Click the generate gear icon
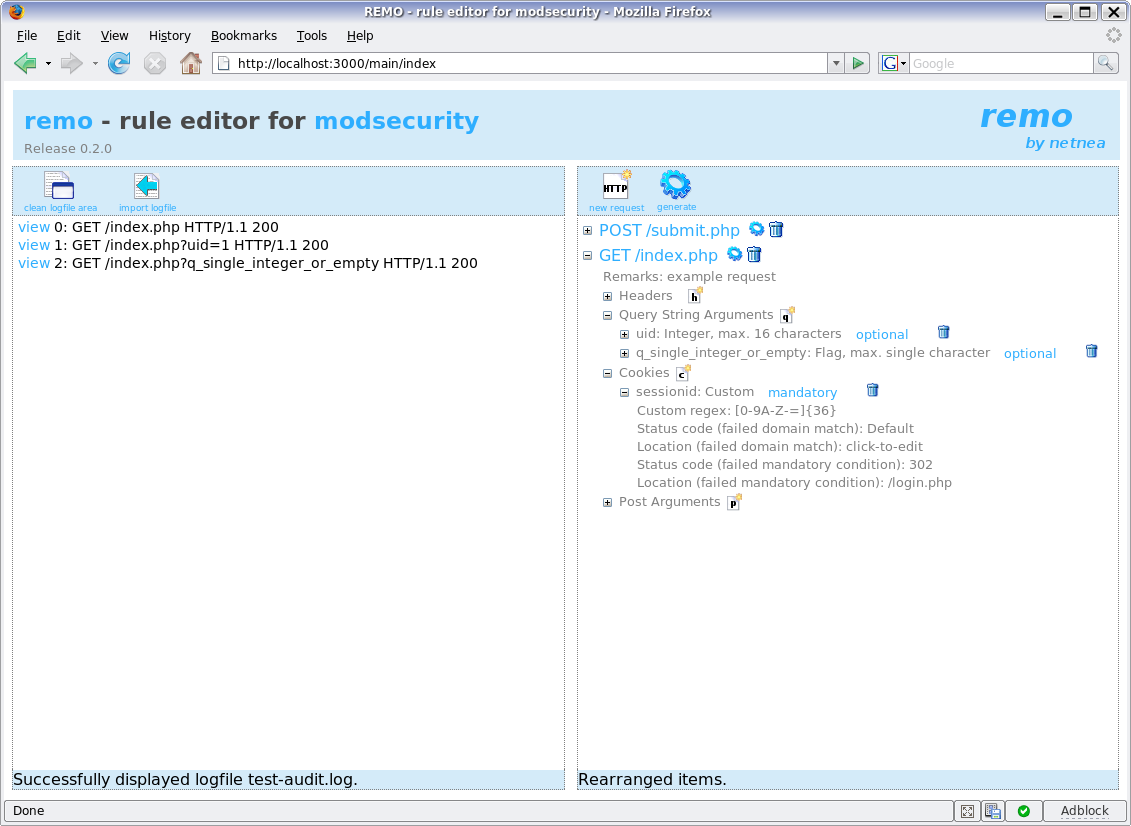 (x=676, y=185)
